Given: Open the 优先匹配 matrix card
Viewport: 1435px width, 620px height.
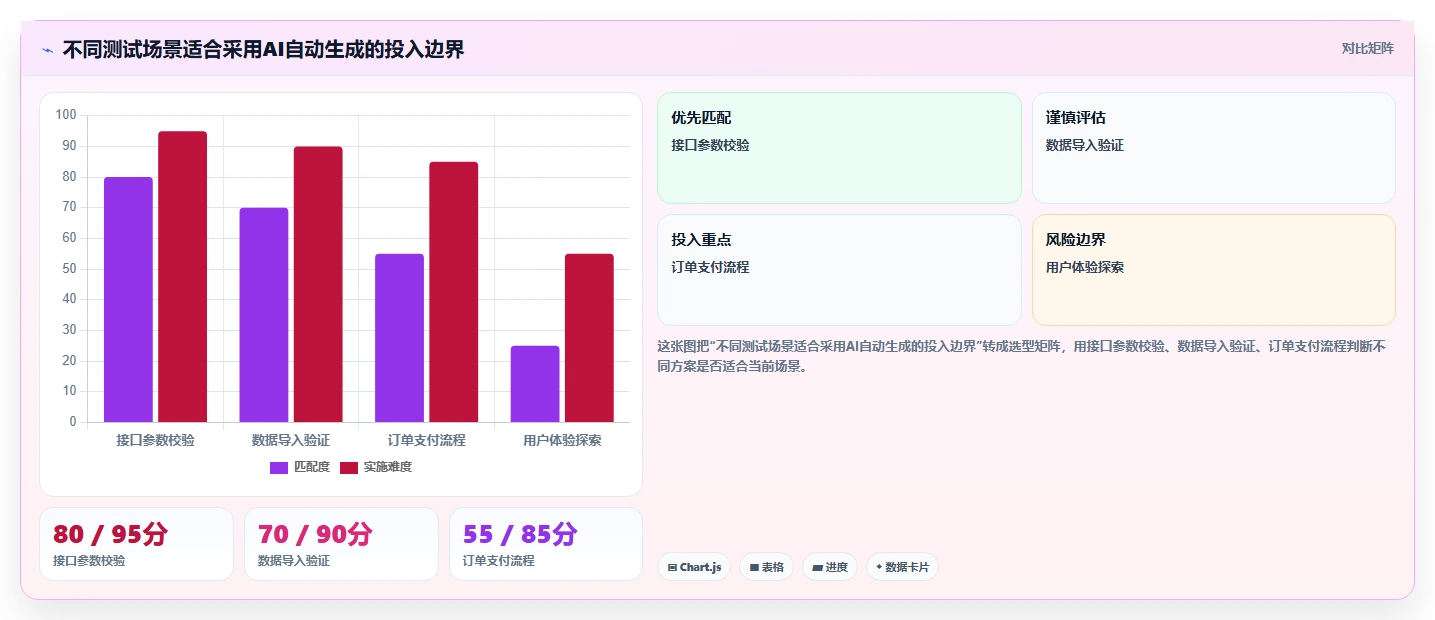Looking at the screenshot, I should point(839,148).
